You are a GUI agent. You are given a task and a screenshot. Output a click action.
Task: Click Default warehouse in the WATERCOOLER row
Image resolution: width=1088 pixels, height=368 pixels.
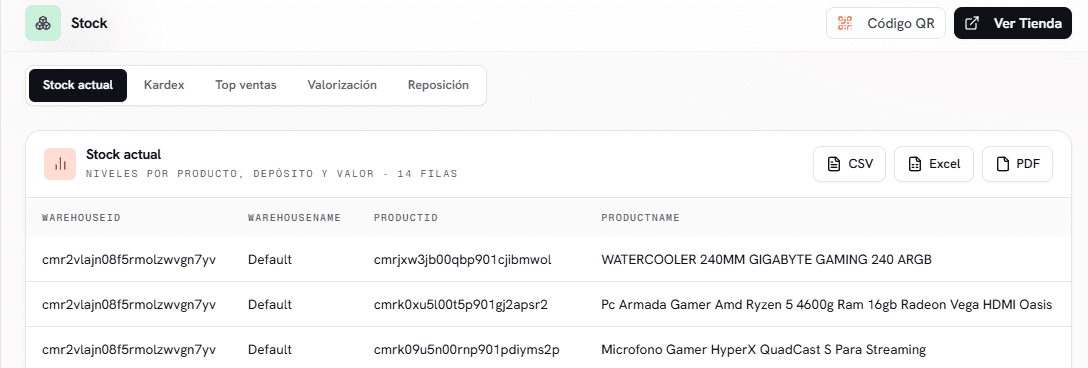(x=270, y=260)
